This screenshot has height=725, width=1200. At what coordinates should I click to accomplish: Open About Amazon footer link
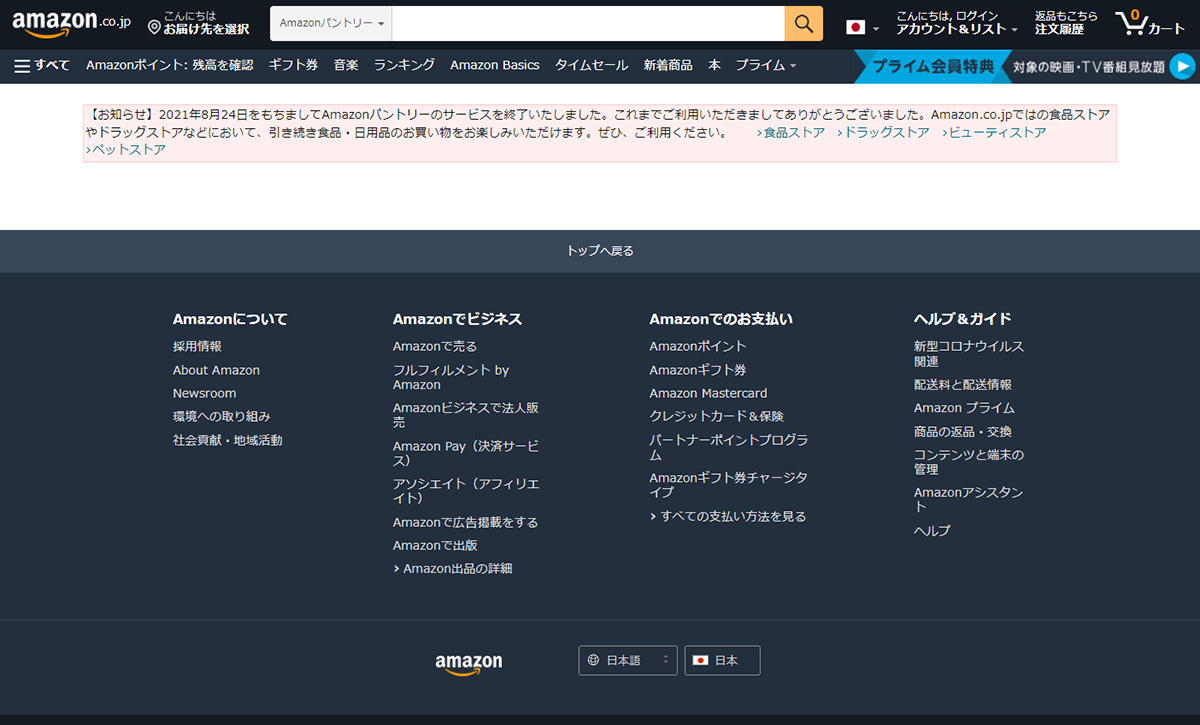216,370
